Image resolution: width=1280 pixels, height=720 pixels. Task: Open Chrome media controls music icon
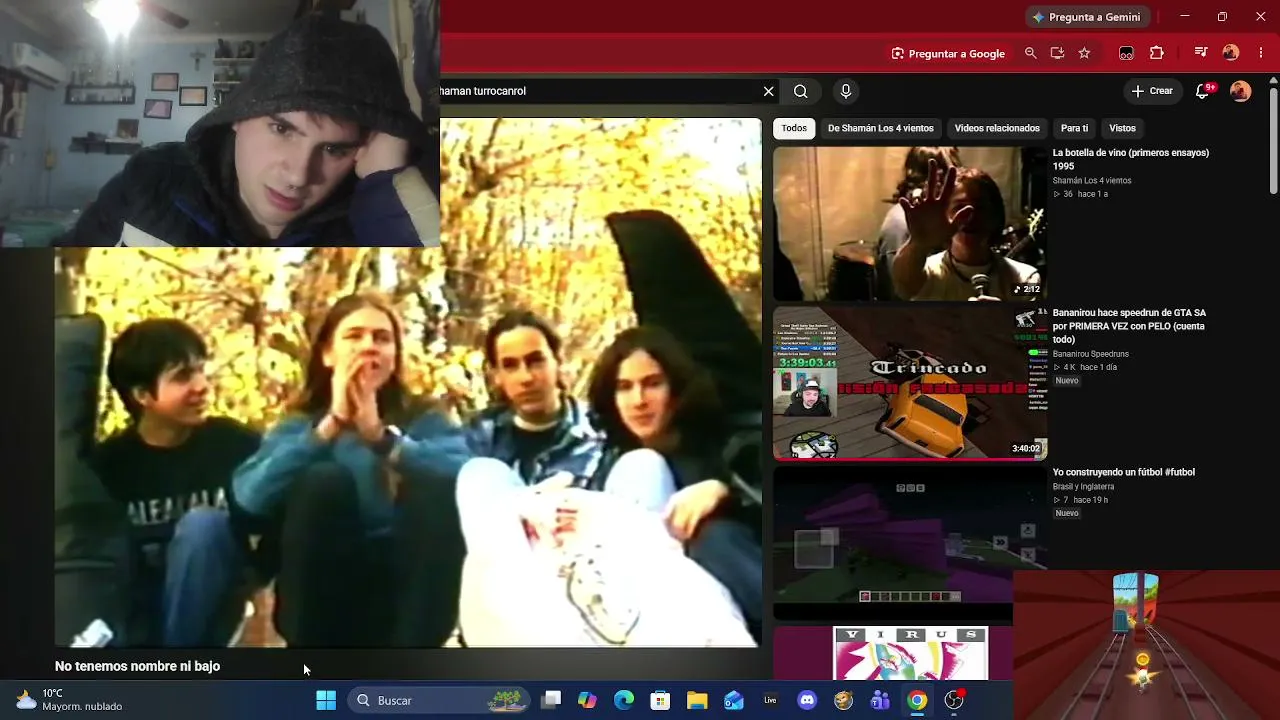click(1201, 53)
